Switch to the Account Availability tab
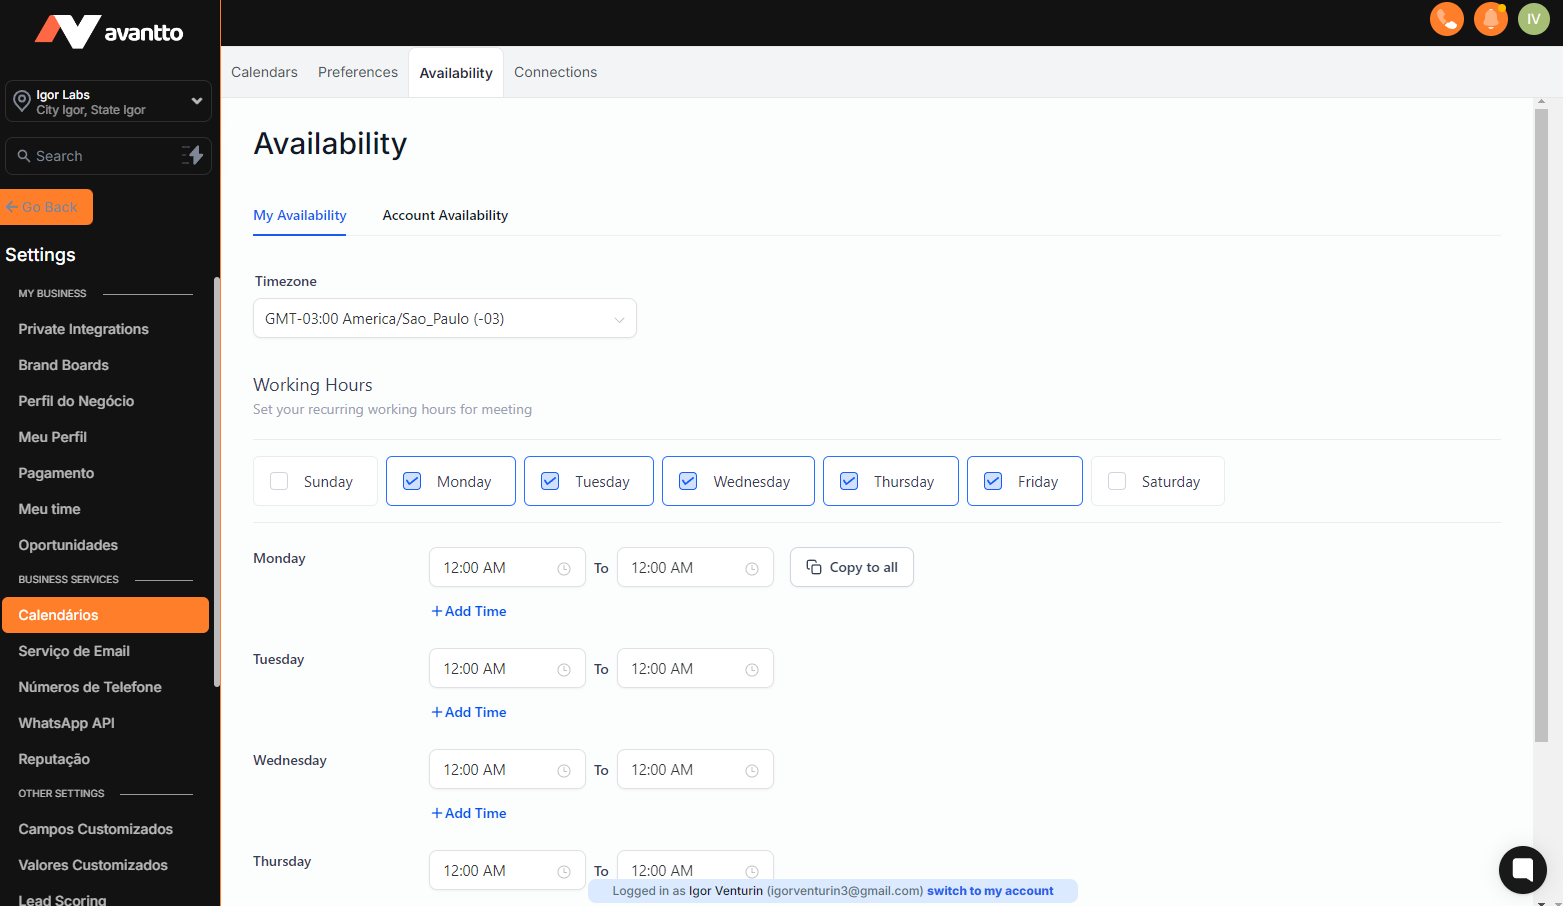1563x906 pixels. pos(445,215)
